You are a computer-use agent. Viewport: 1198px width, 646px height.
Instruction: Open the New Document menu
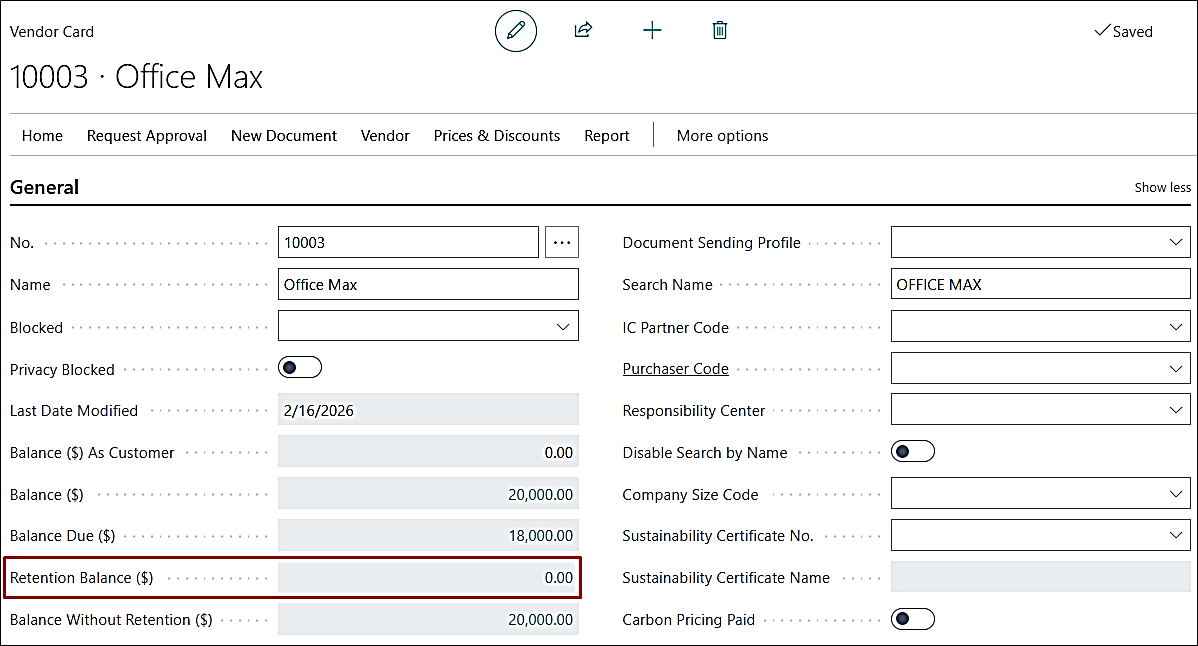pos(284,136)
